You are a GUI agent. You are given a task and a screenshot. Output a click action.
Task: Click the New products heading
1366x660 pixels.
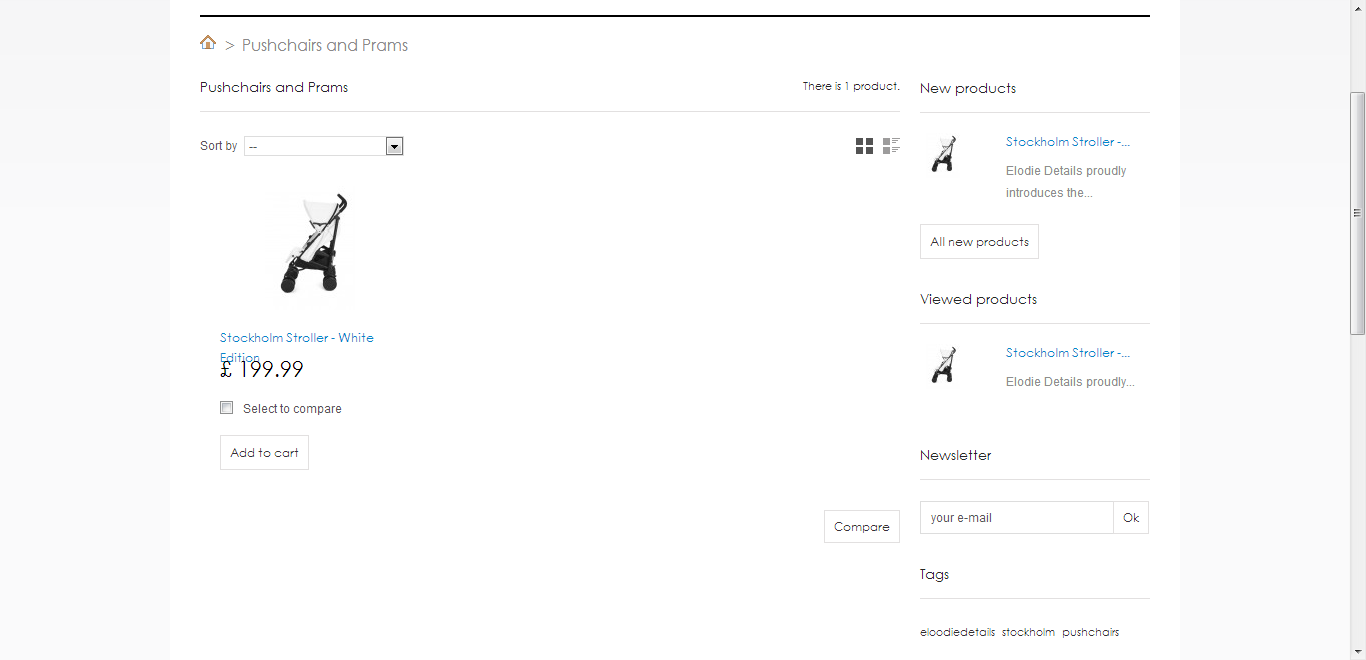coord(968,88)
